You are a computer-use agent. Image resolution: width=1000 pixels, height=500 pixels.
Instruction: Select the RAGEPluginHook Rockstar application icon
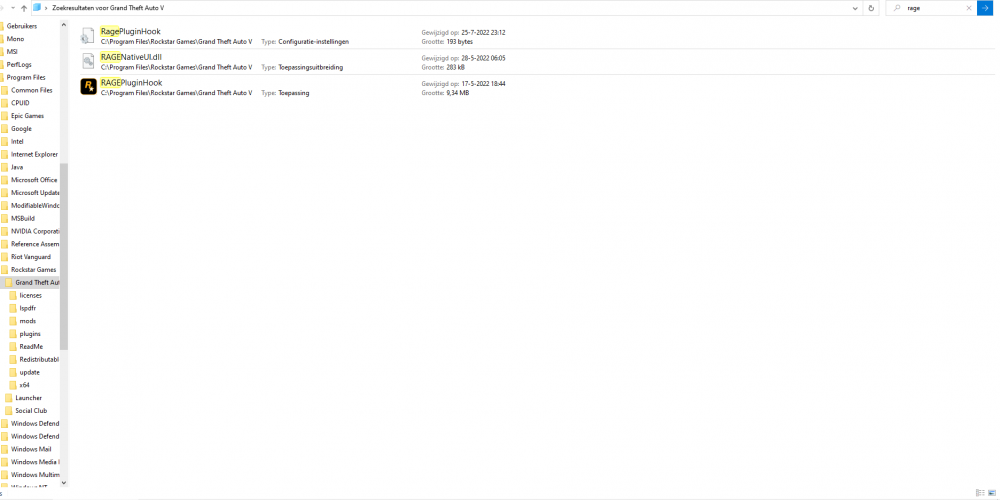pyautogui.click(x=88, y=87)
